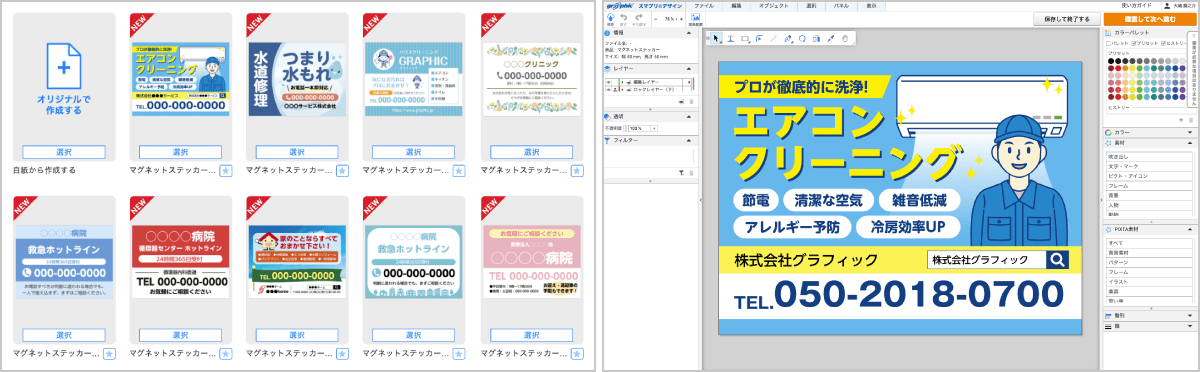This screenshot has height=372, width=1200.
Task: Open the 表示 menu
Action: tap(871, 6)
